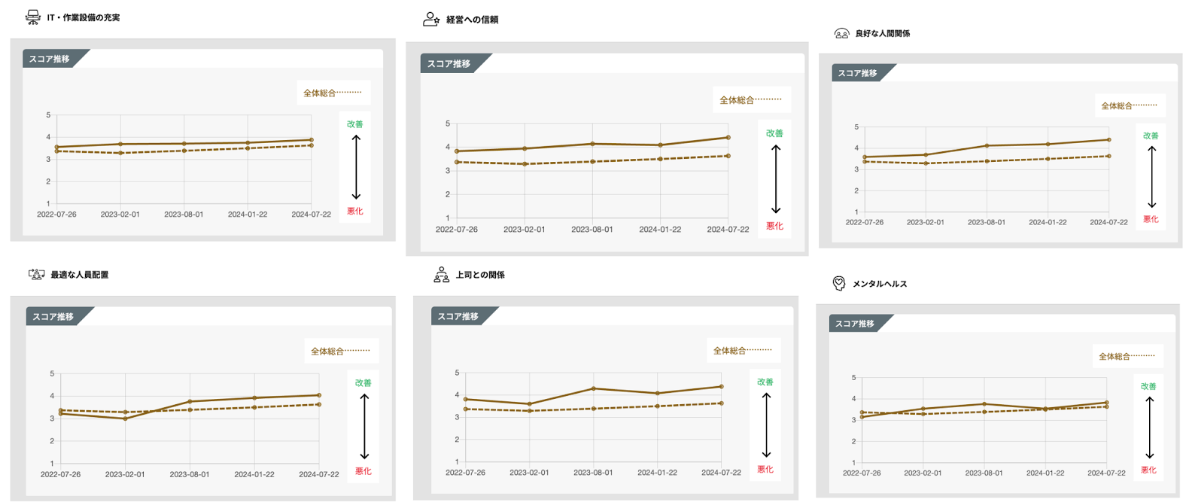Click 悪化 label in メンタルヘルス chart
Screen dimensions: 1188x504
click(1149, 470)
